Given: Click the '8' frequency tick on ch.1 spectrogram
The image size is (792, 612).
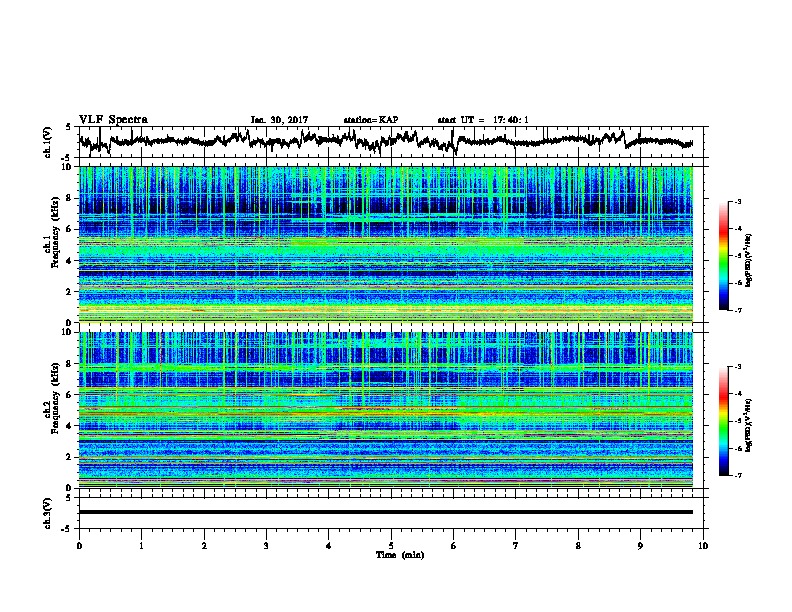Looking at the screenshot, I should pos(71,198).
